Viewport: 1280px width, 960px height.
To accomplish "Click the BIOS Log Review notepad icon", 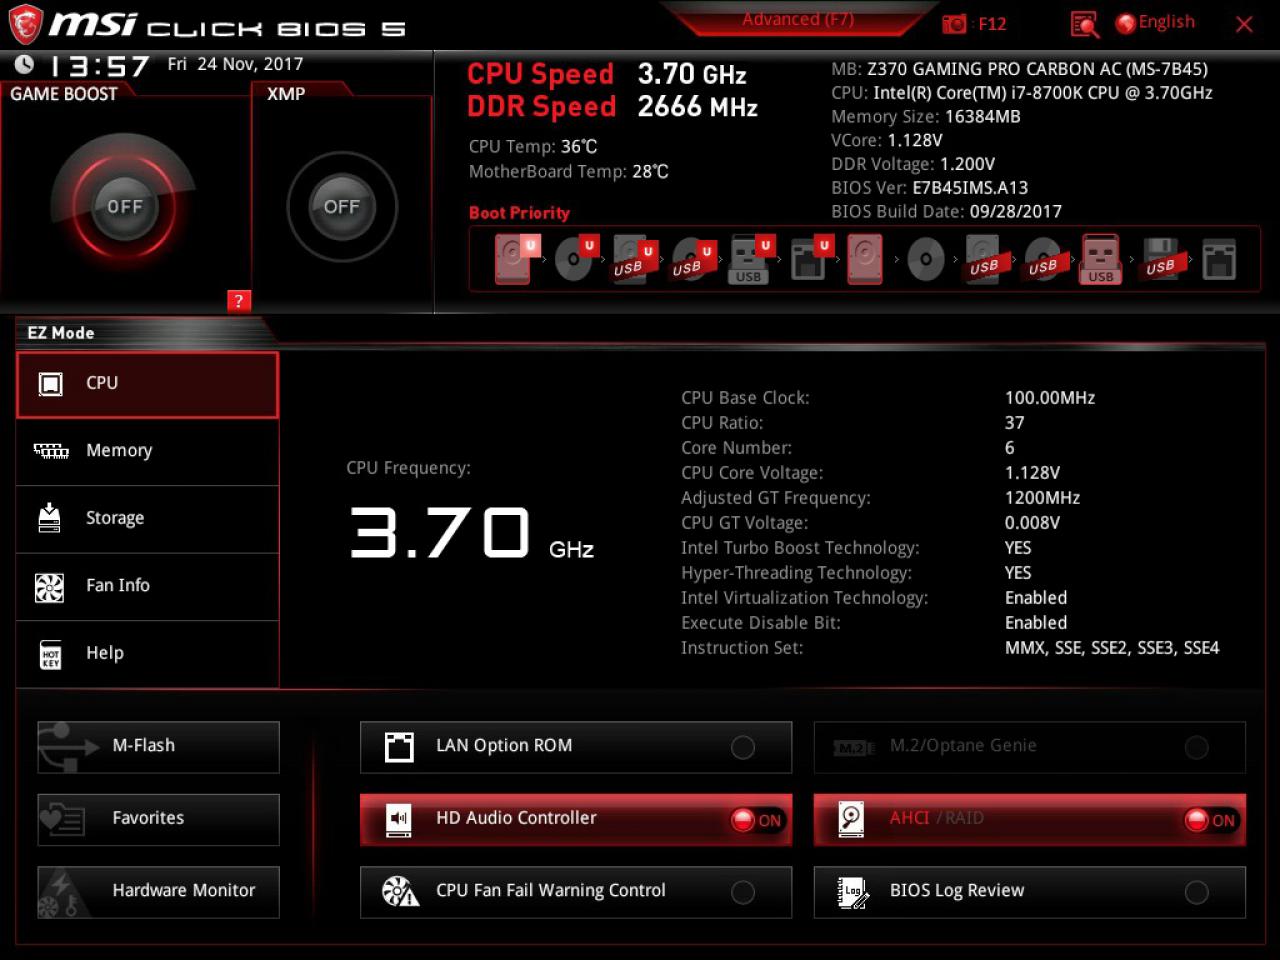I will coord(853,892).
